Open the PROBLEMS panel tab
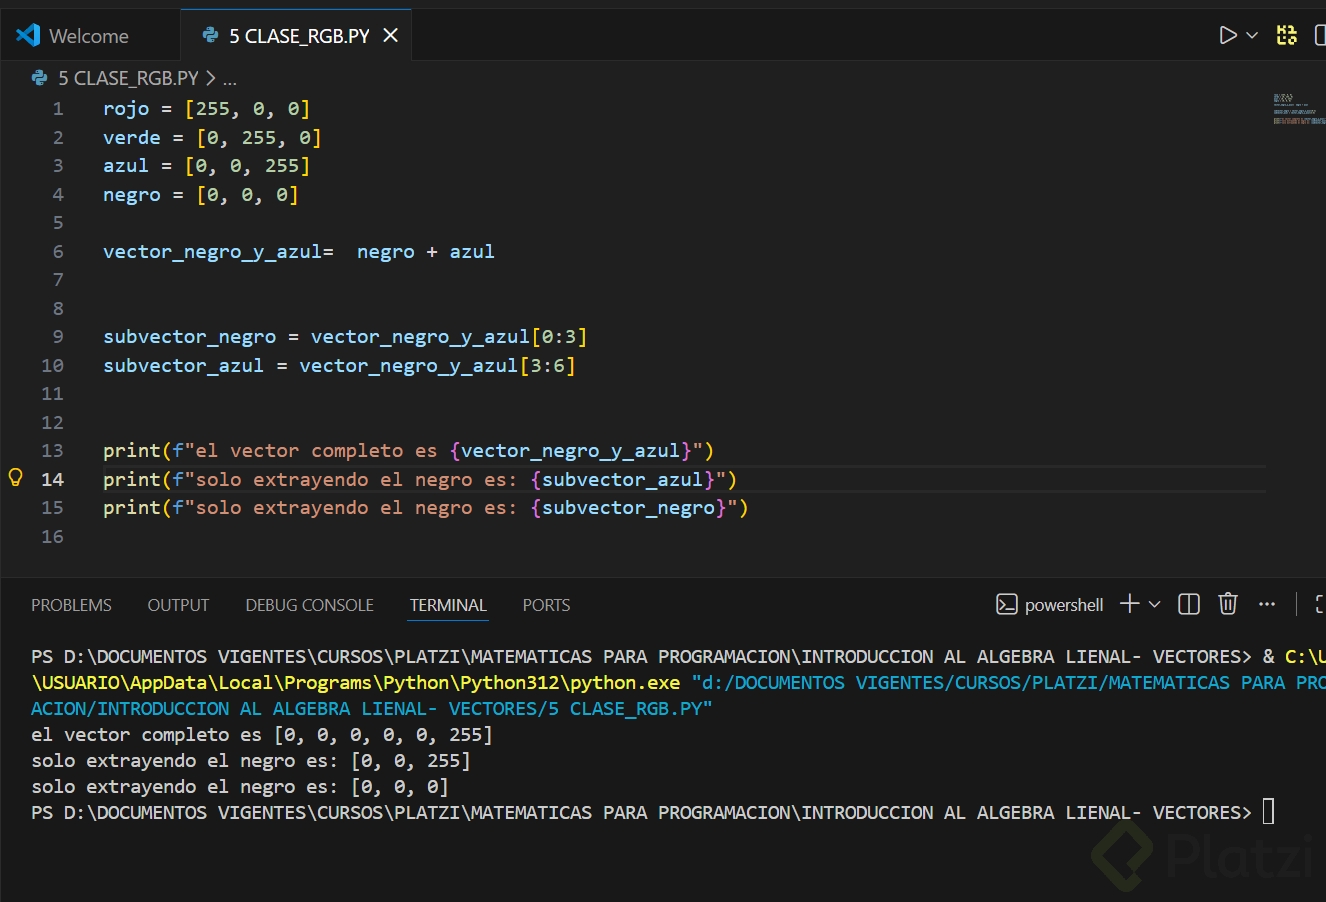1326x902 pixels. tap(71, 605)
